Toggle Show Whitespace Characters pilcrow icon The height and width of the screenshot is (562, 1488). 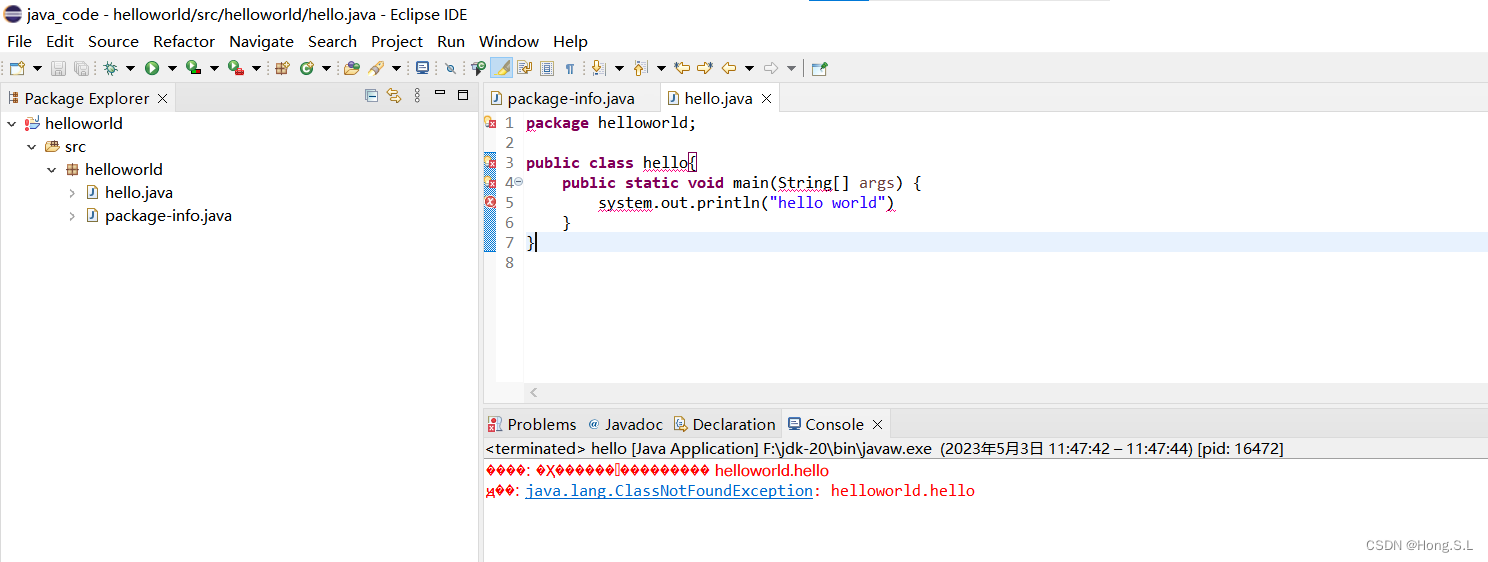569,68
